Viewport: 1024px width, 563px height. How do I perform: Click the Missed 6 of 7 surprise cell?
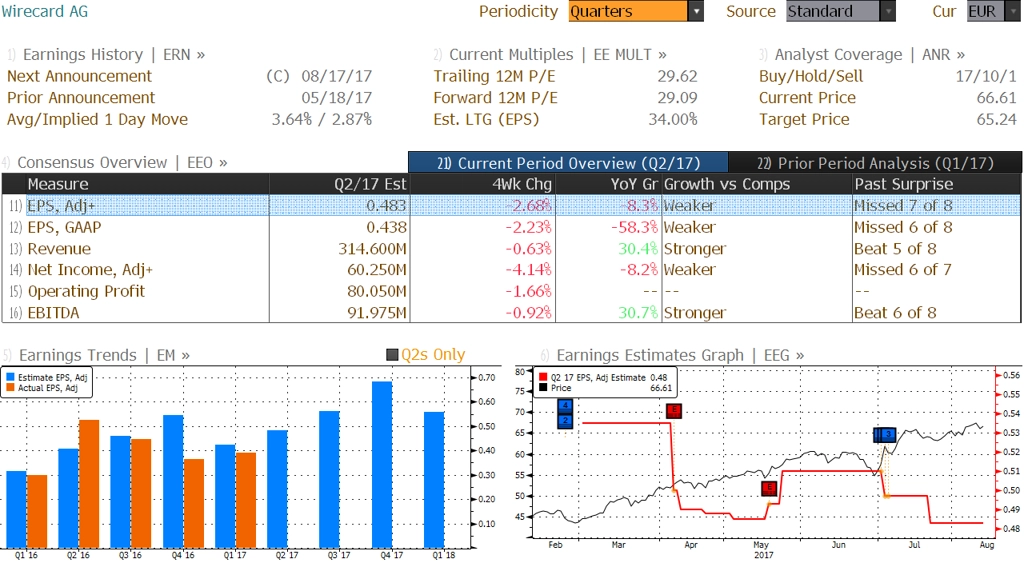point(903,270)
